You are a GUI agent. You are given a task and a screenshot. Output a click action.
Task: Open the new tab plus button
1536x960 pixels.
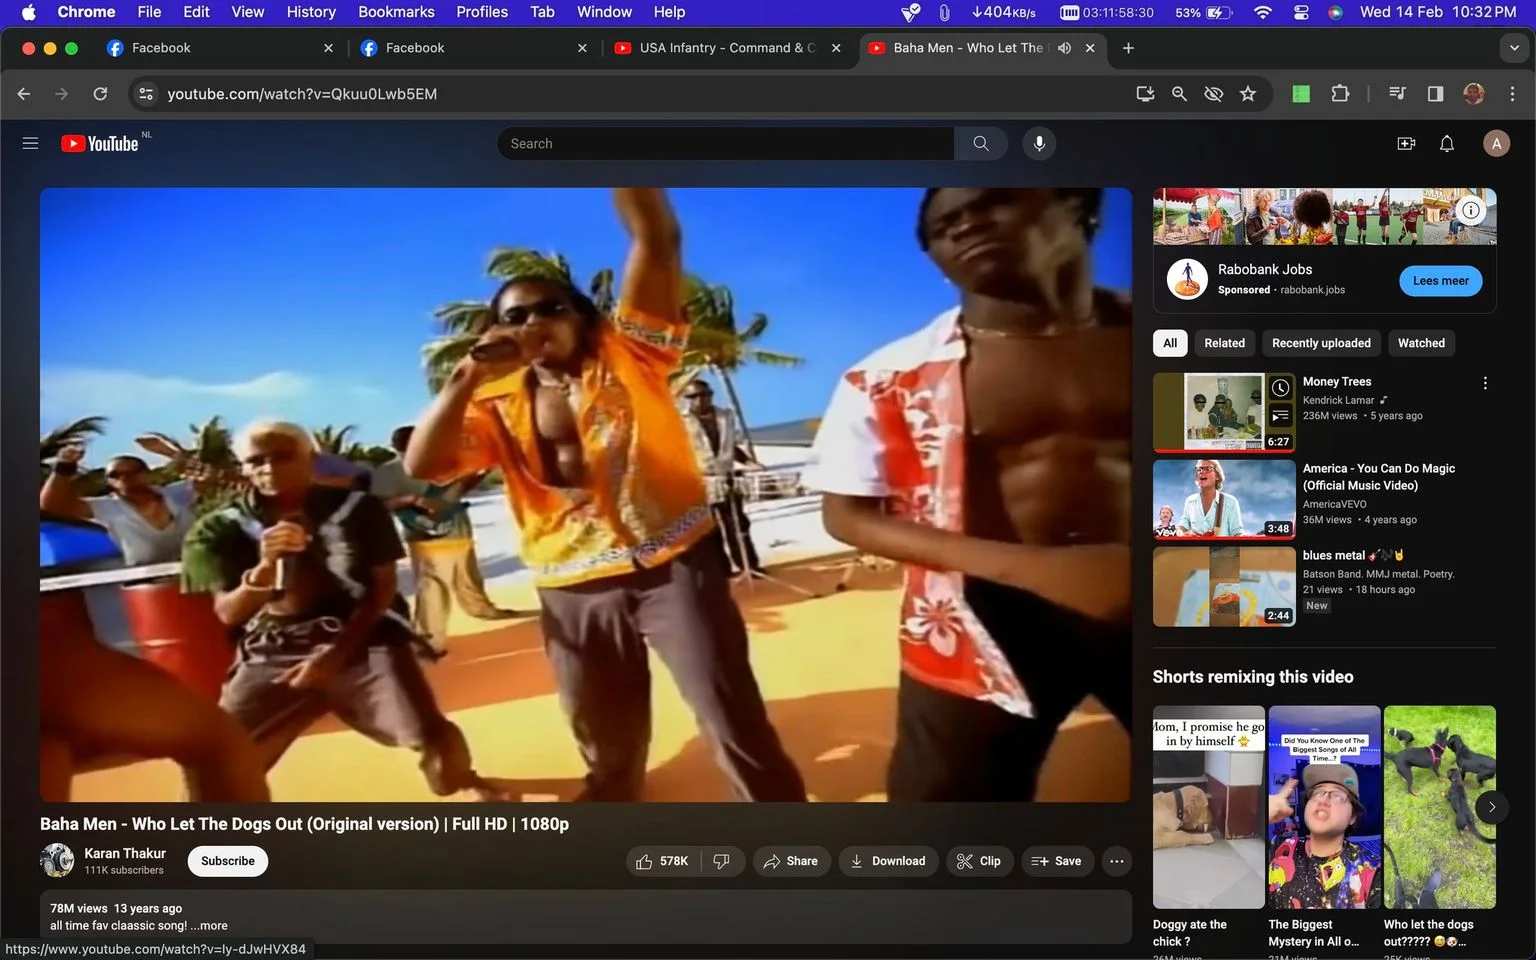point(1128,48)
